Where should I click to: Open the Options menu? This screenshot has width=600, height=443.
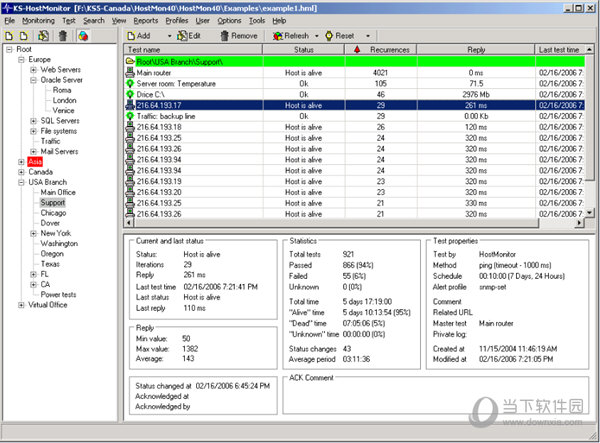229,21
